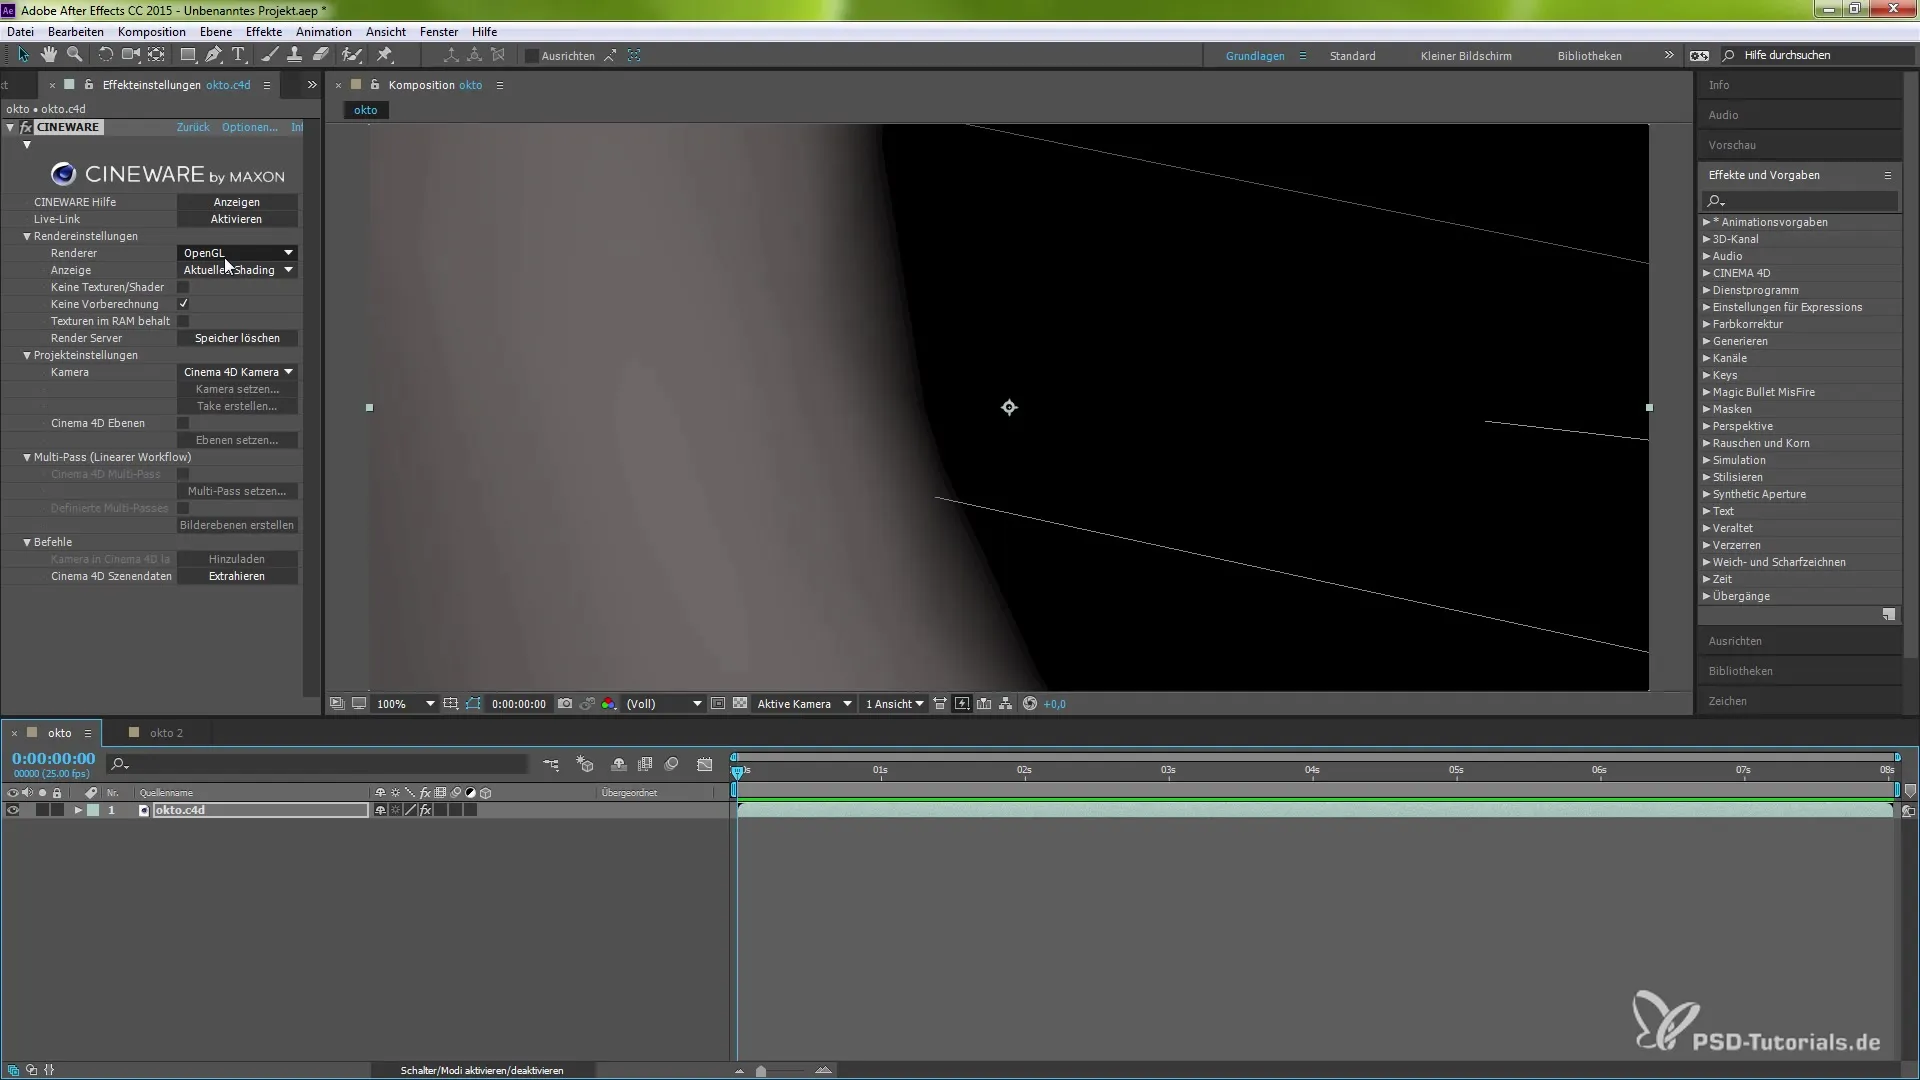Image resolution: width=1920 pixels, height=1080 pixels.
Task: Click Extrahieren for Cinema 4D Szenendaten
Action: pos(237,576)
